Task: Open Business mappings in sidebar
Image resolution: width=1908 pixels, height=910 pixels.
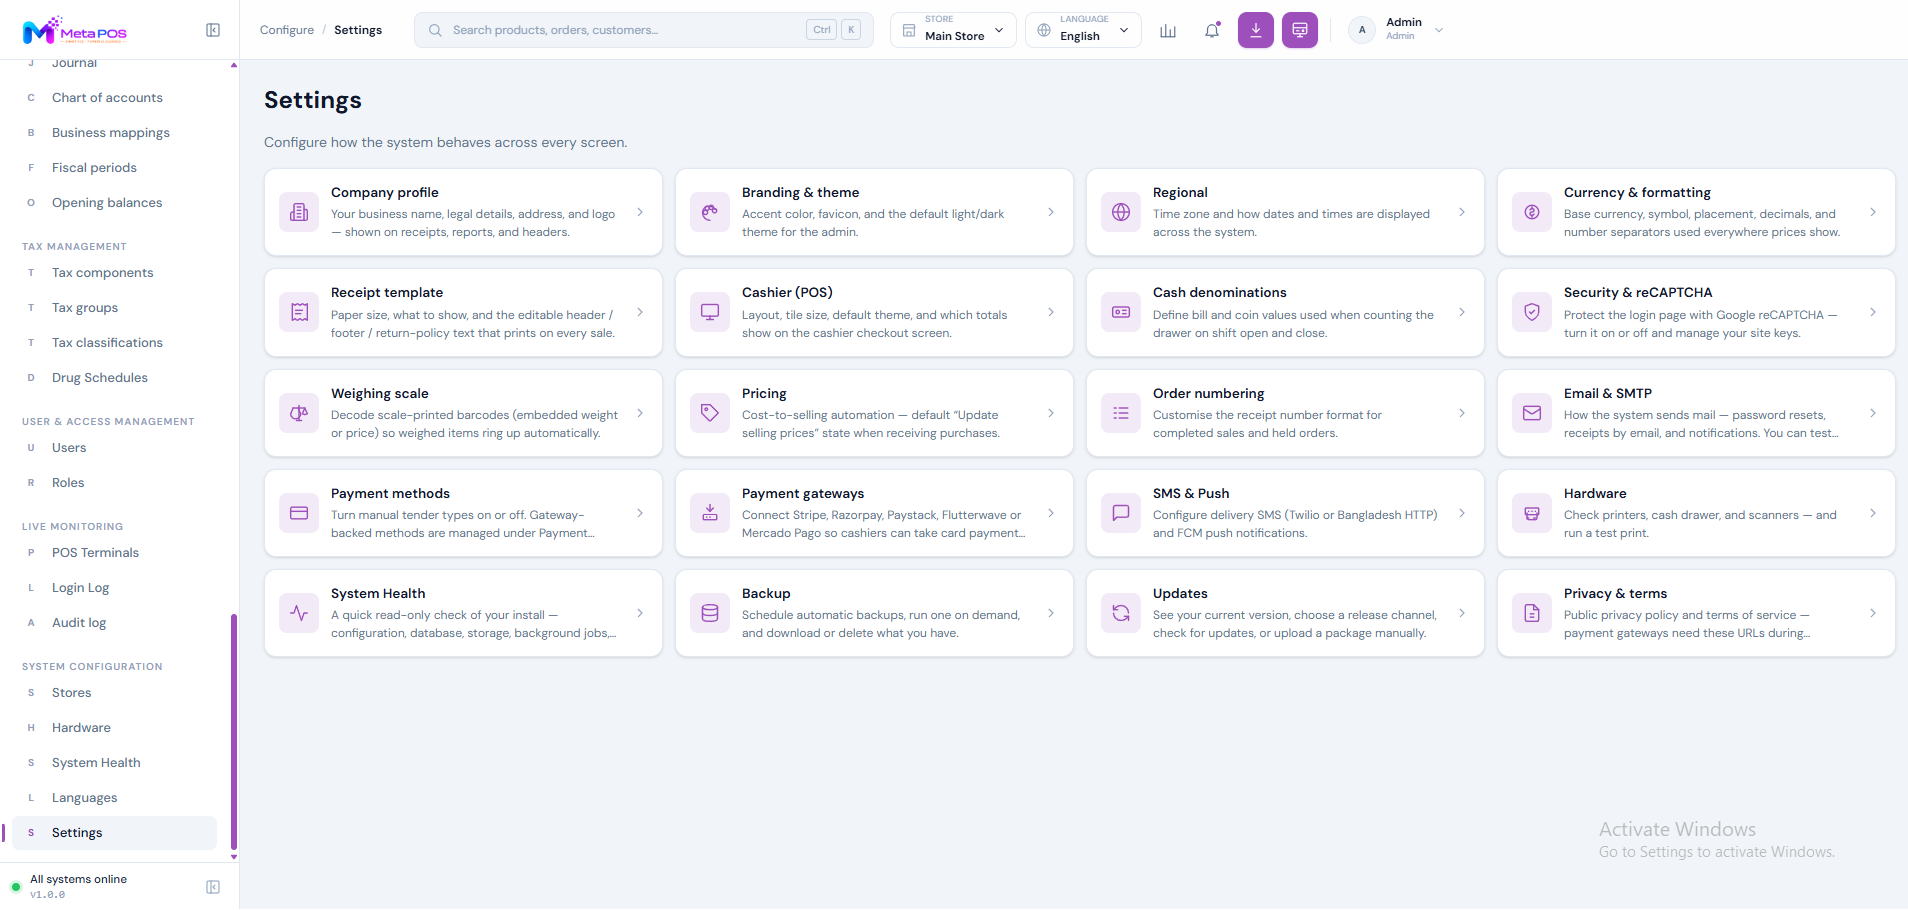Action: click(114, 133)
